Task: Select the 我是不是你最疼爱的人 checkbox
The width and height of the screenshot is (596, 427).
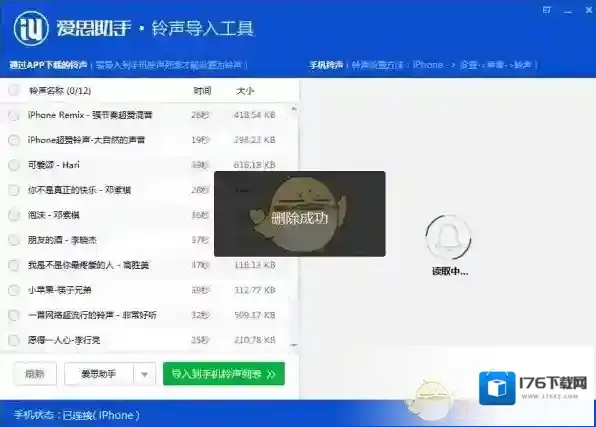Action: coord(14,265)
